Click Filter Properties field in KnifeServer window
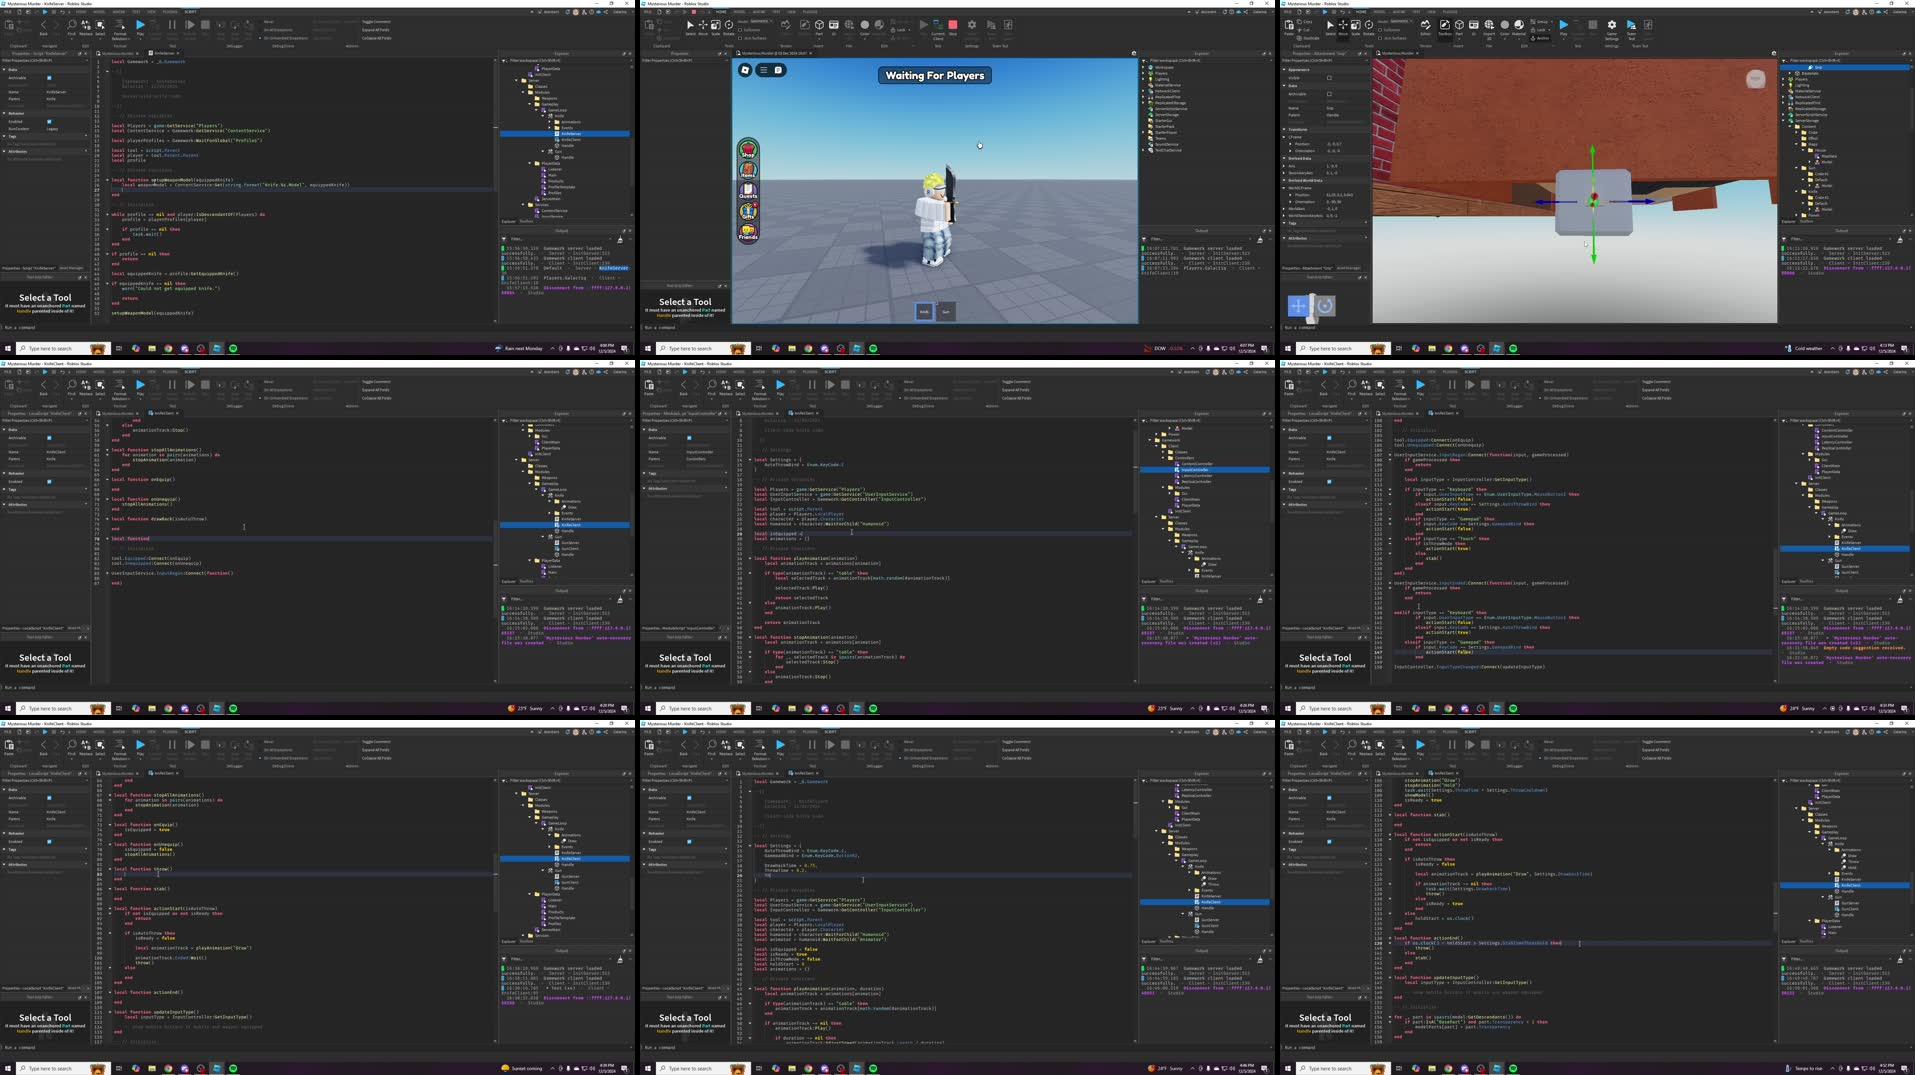Image resolution: width=1915 pixels, height=1075 pixels. point(45,60)
